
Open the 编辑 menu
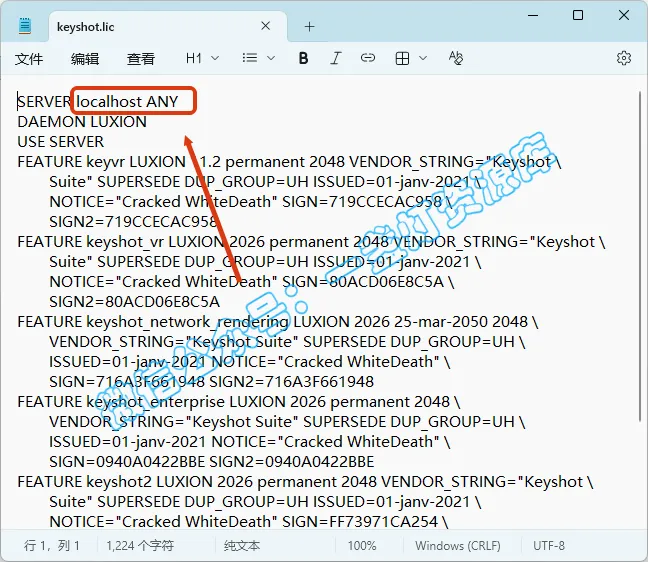point(85,59)
